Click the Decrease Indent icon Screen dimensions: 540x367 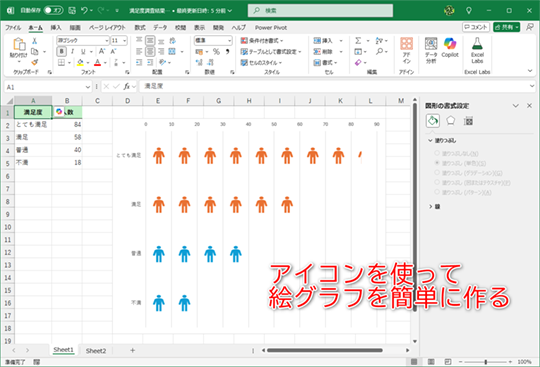[139, 62]
